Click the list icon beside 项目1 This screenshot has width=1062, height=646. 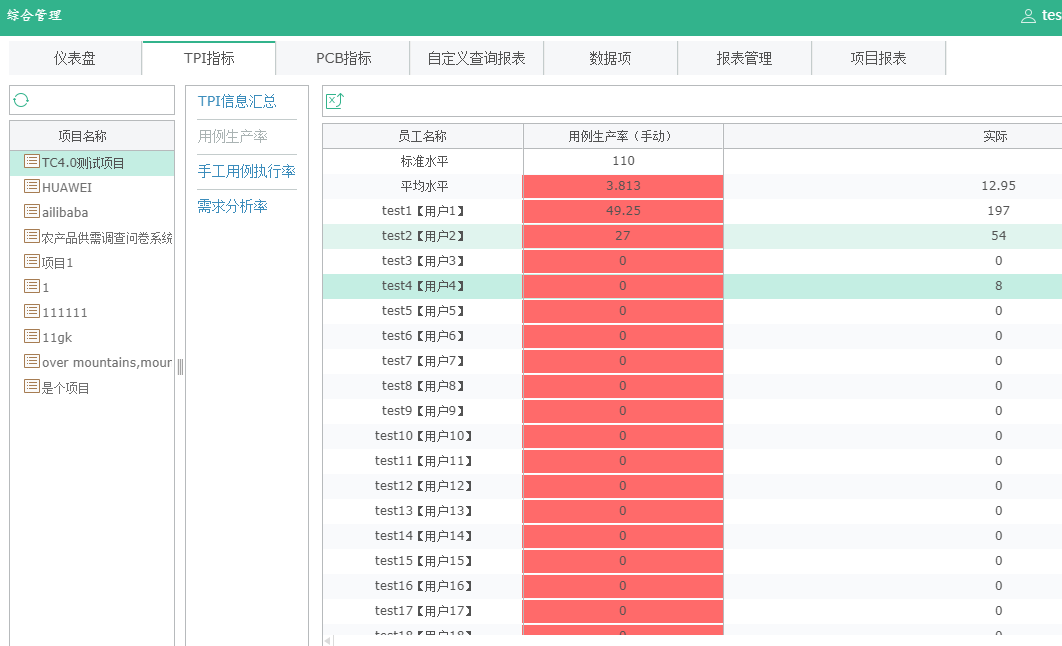tap(32, 261)
